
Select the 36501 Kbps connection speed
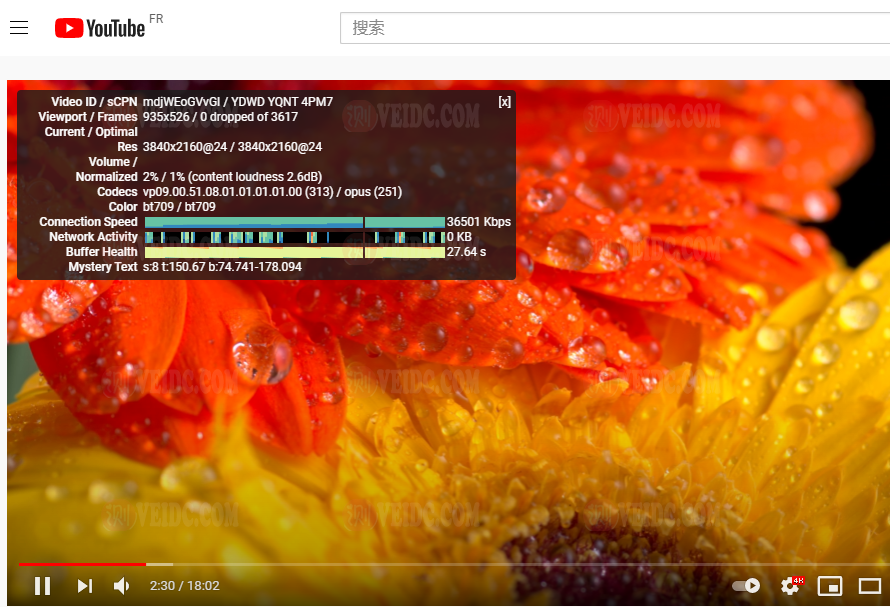coord(478,221)
